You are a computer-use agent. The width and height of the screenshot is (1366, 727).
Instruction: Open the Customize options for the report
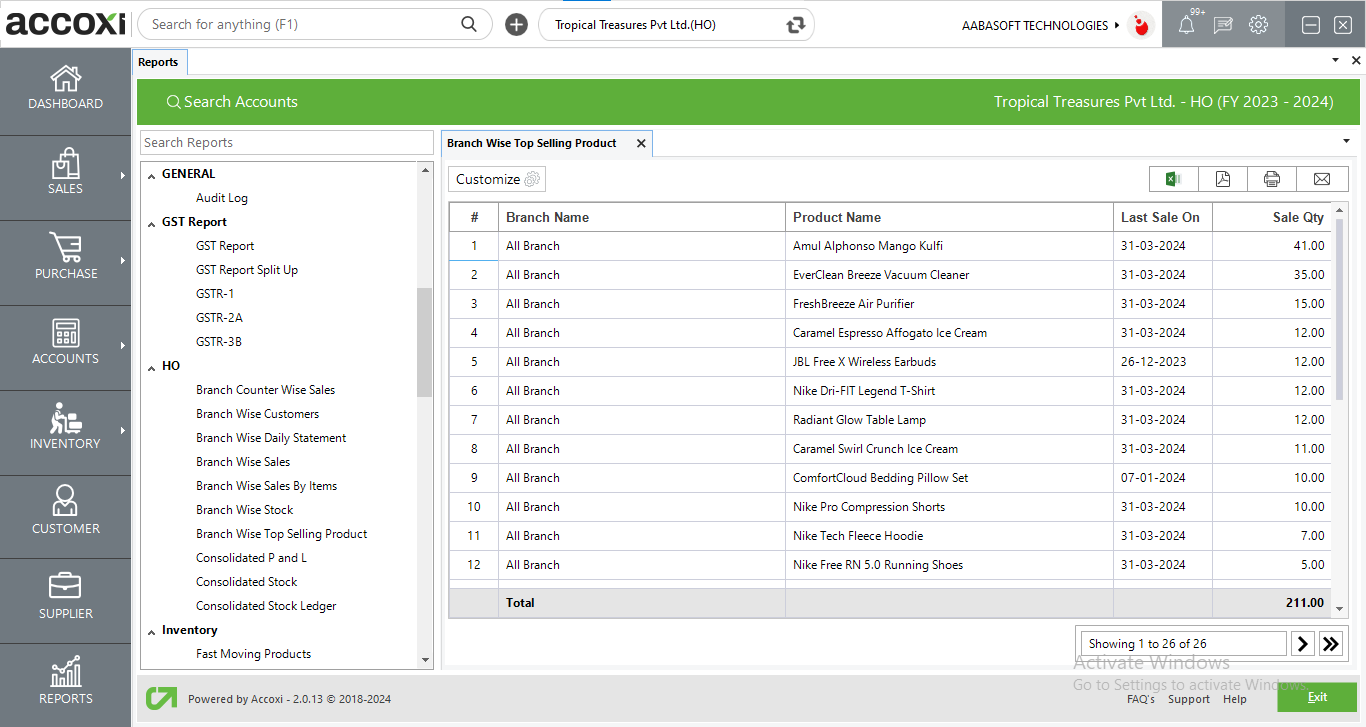coord(496,178)
